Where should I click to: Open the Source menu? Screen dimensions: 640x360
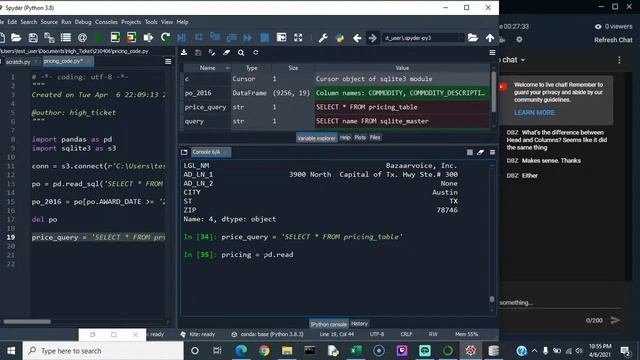49,22
